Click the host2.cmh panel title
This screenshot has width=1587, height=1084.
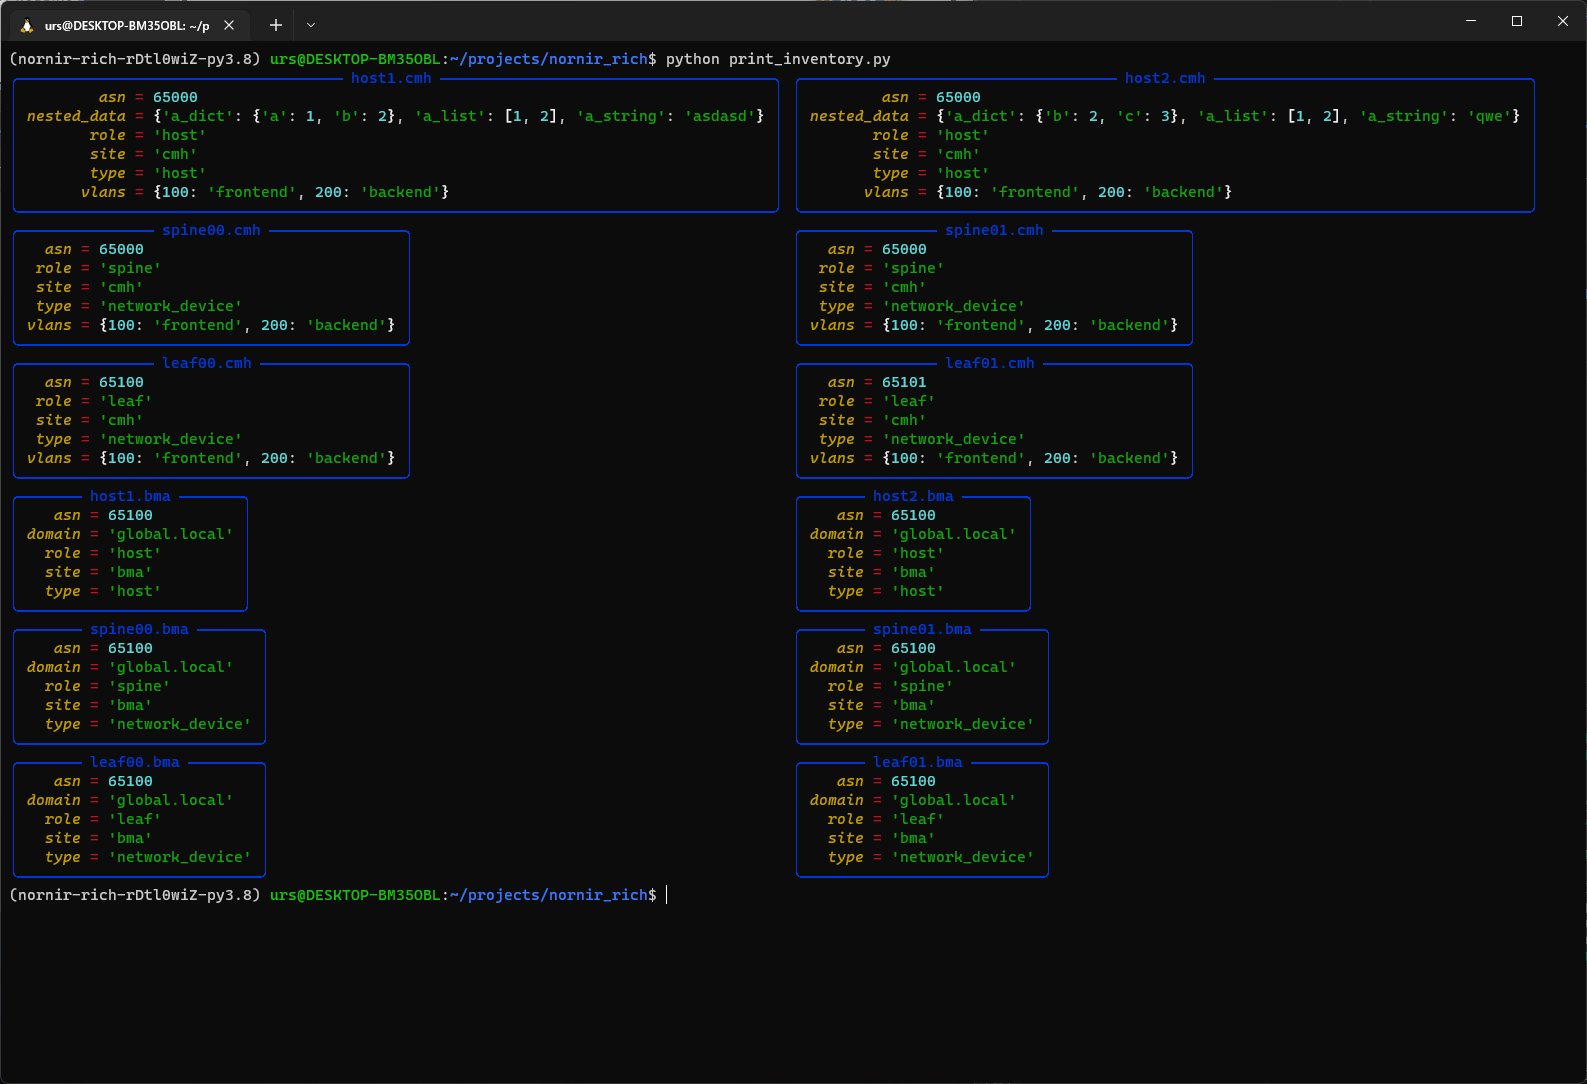1165,78
